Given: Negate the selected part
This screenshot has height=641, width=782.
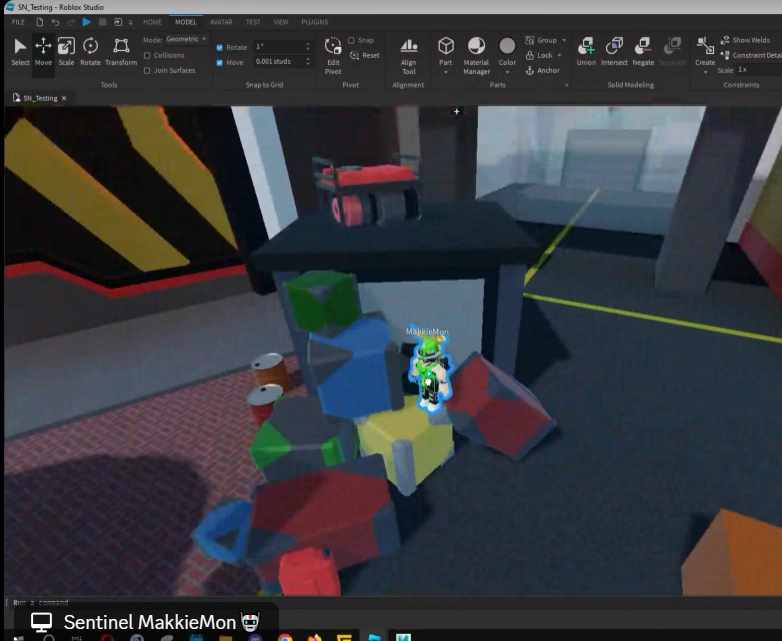Looking at the screenshot, I should click(643, 52).
